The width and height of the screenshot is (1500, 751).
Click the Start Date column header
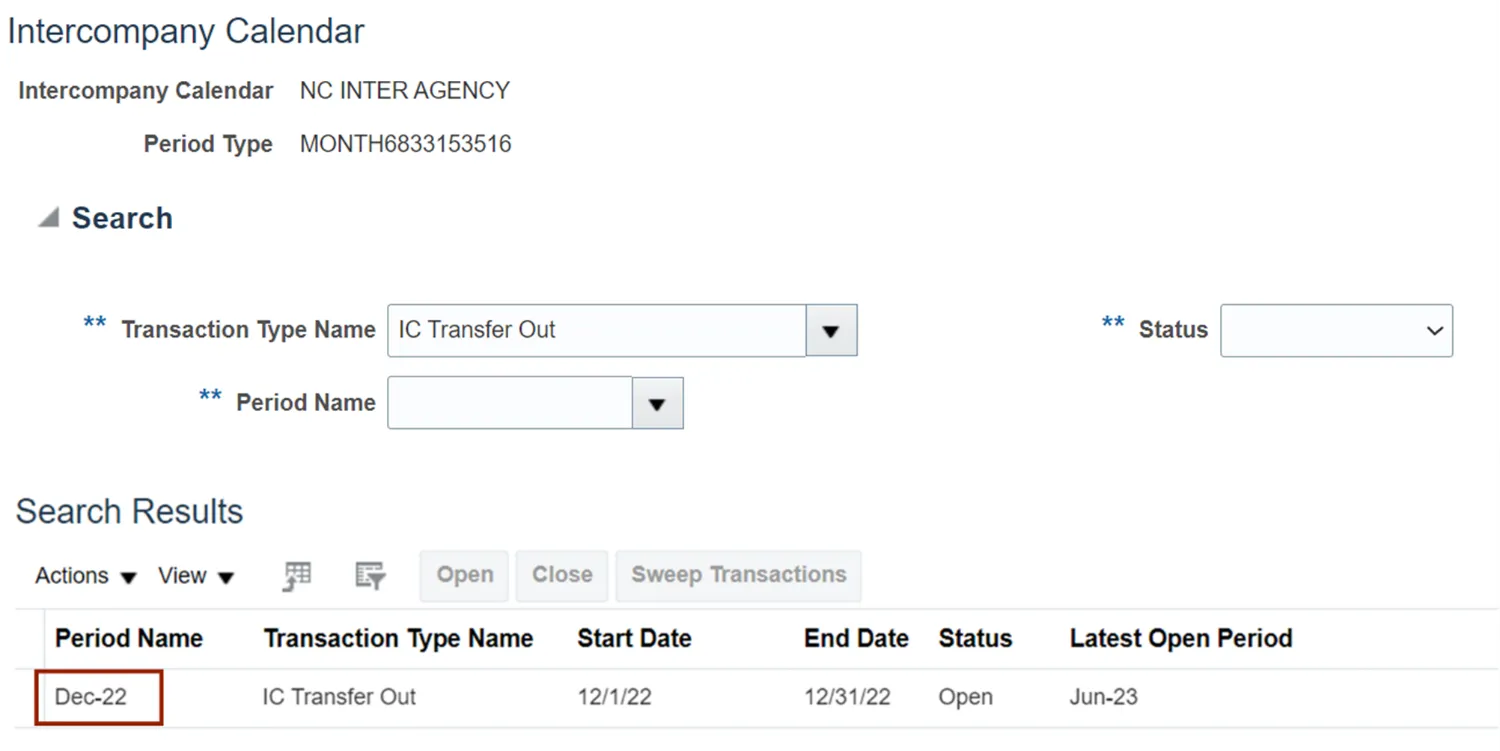pos(634,639)
